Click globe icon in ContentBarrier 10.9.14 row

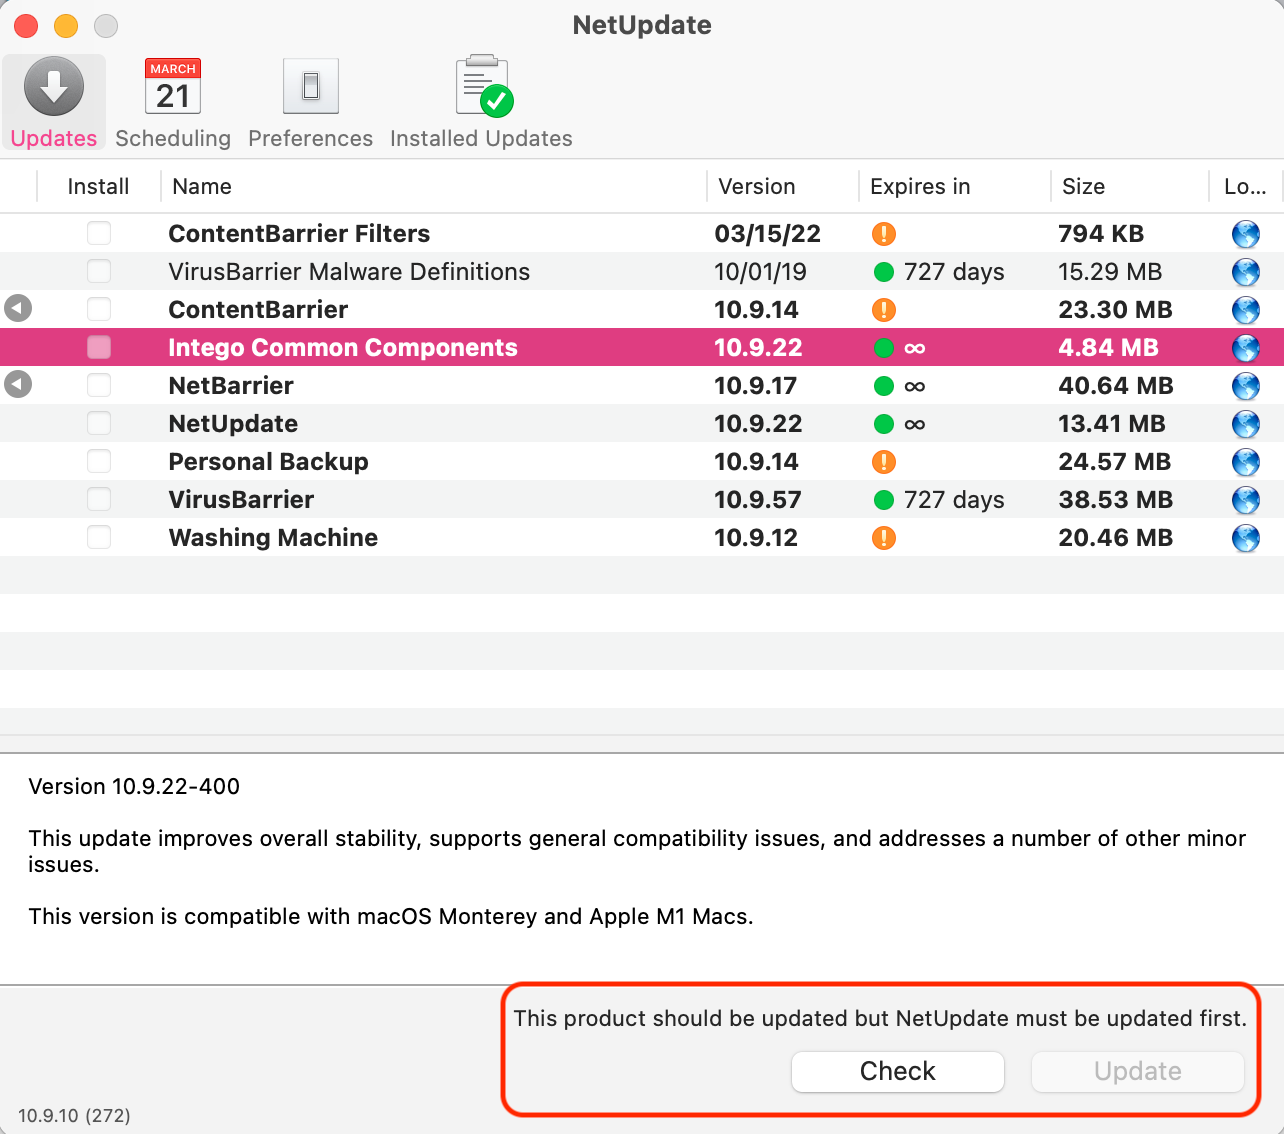tap(1246, 310)
